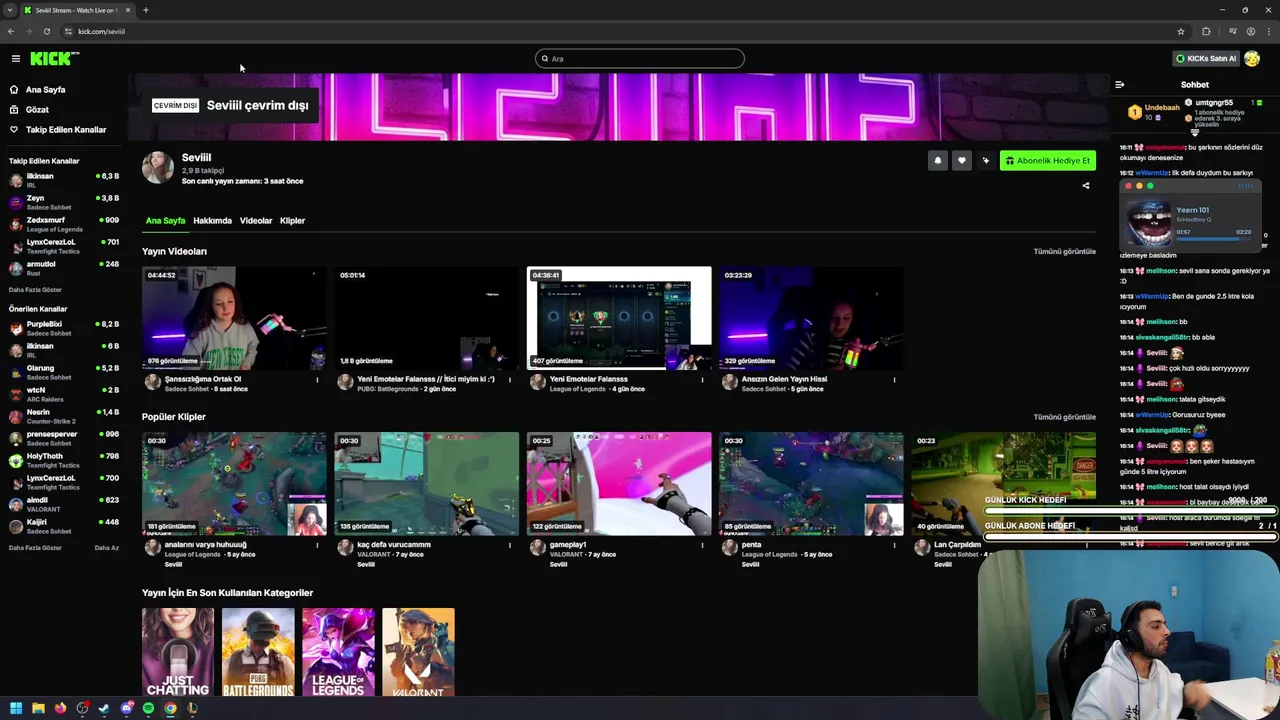Open HolyThoth recommended channel

coord(63,461)
